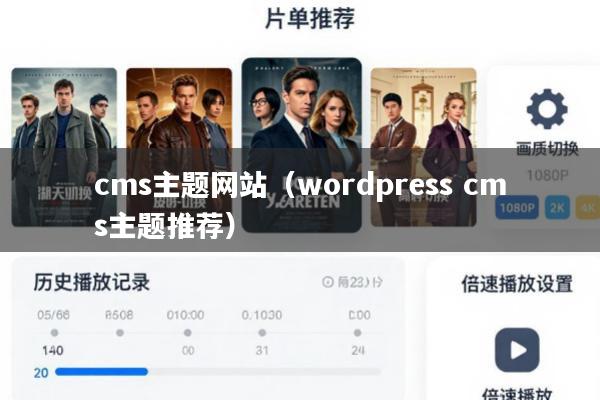This screenshot has height=400, width=600.
Task: Click the 历史播放记录 heading
Action: (x=91, y=282)
